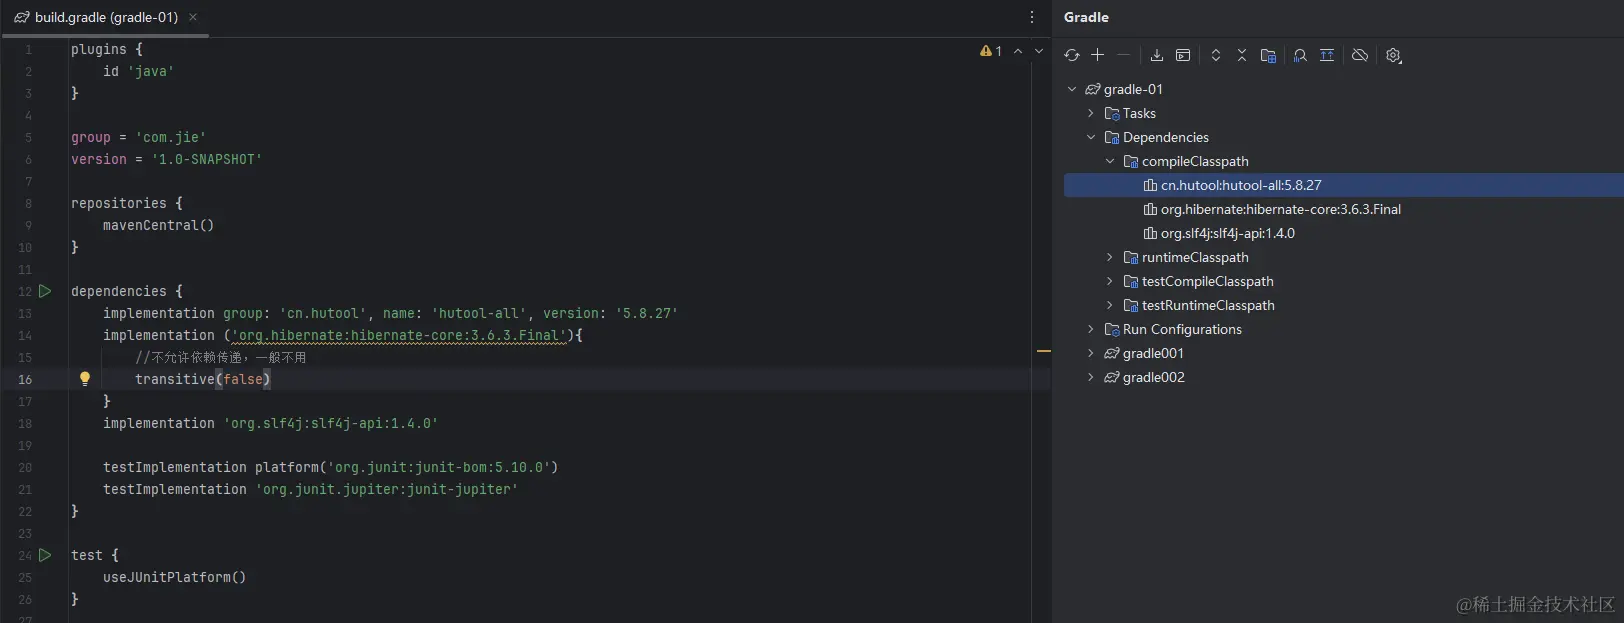The image size is (1624, 623).
Task: Click line number 20 in gutter
Action: click(x=25, y=467)
